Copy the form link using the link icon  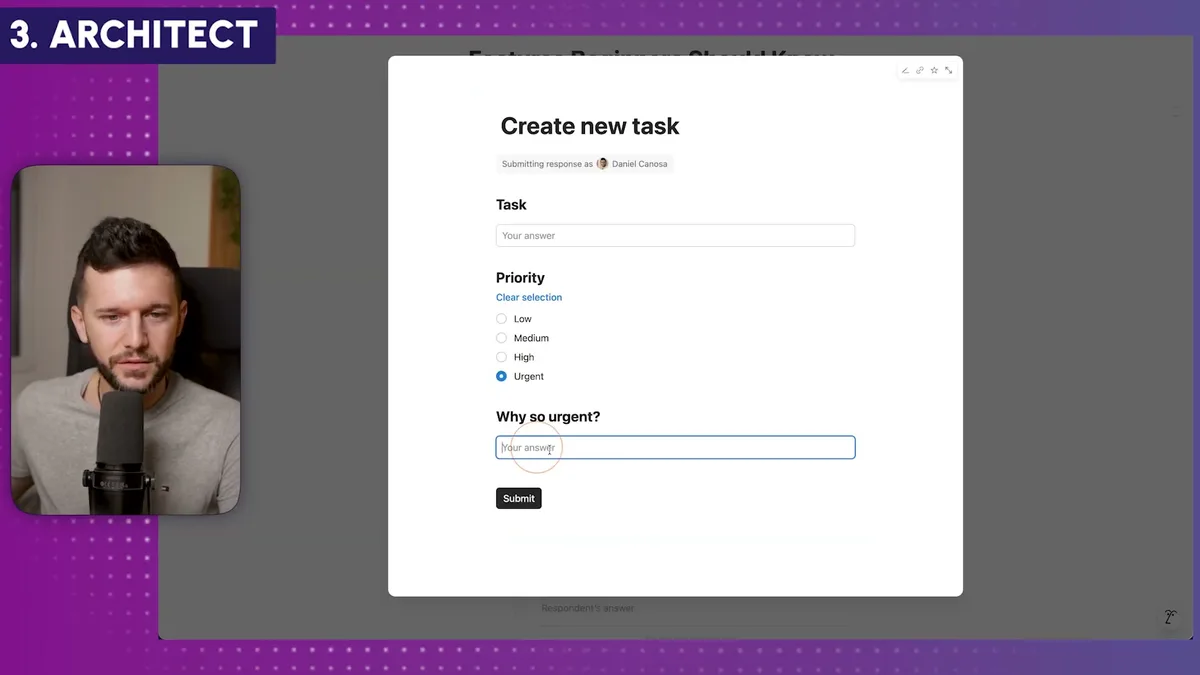pos(920,70)
